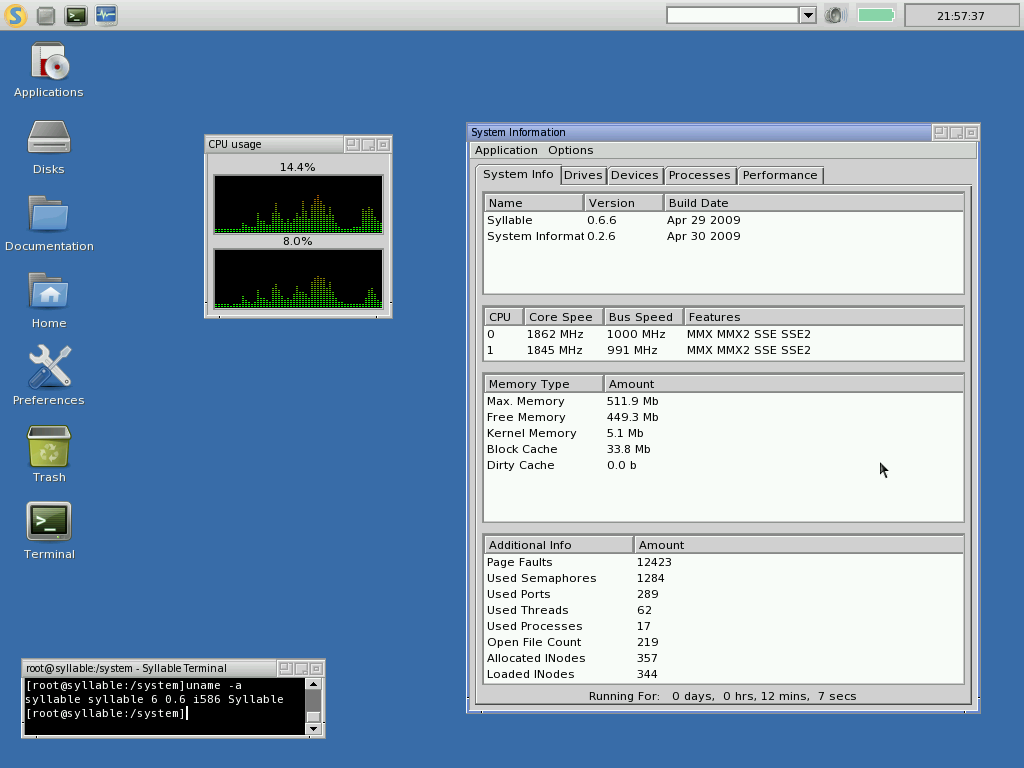Open the Documentation folder icon
Screen dimensions: 1024x768
tap(49, 216)
